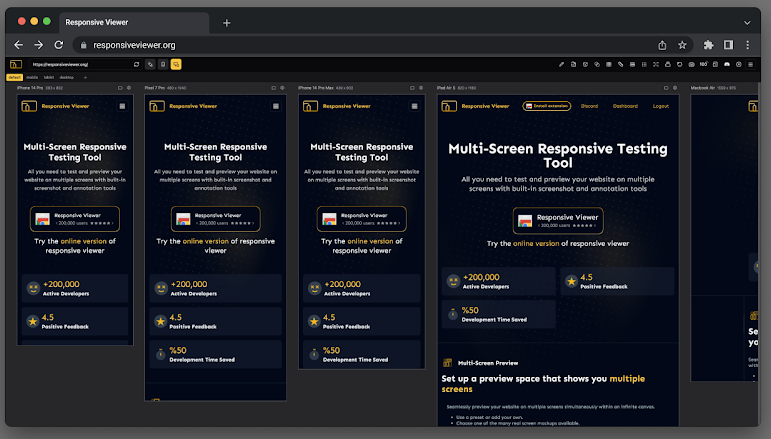Viewport: 771px width, 439px height.
Task: Click the fullscreen arrows icon in extension toolbar
Action: pos(655,64)
